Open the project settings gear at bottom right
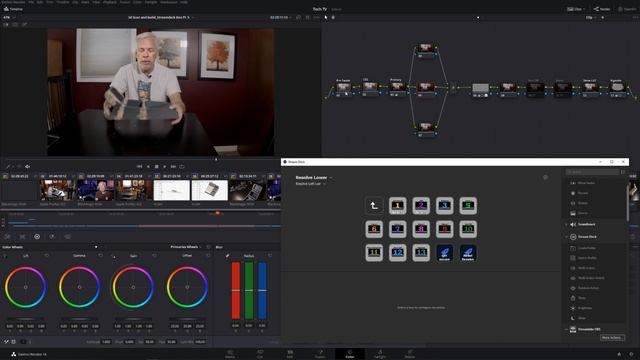 631,354
